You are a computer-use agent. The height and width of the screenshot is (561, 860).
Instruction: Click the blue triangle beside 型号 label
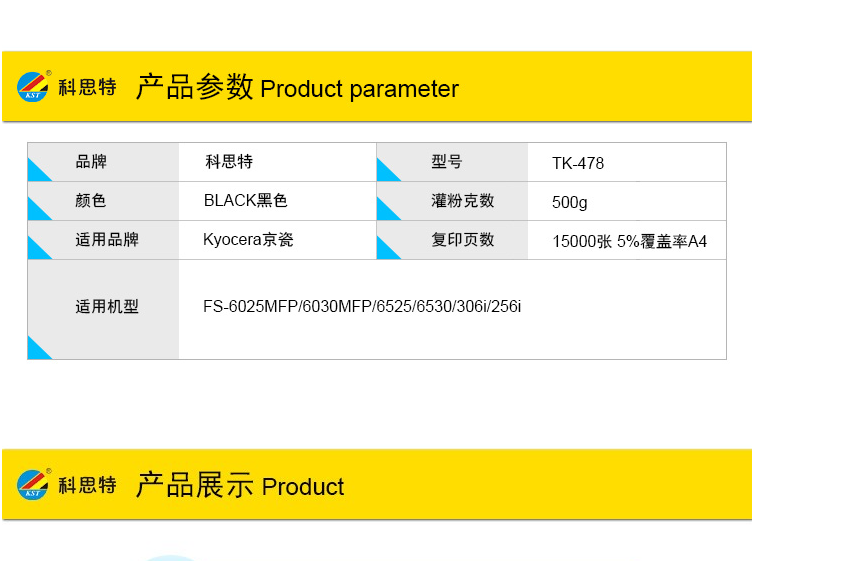click(x=389, y=170)
